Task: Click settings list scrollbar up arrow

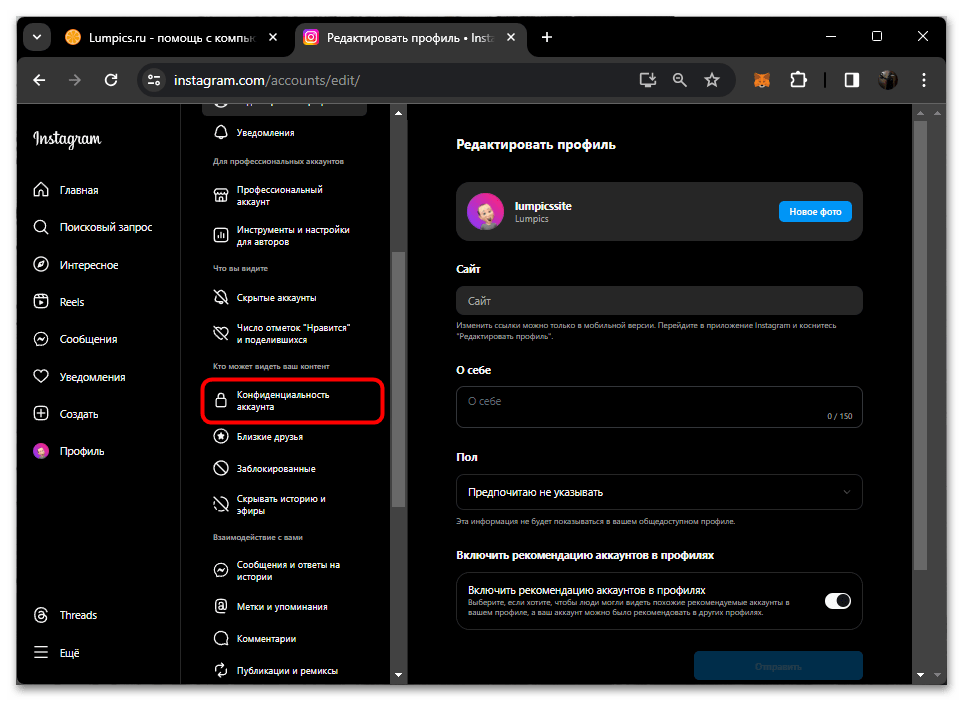Action: [399, 113]
